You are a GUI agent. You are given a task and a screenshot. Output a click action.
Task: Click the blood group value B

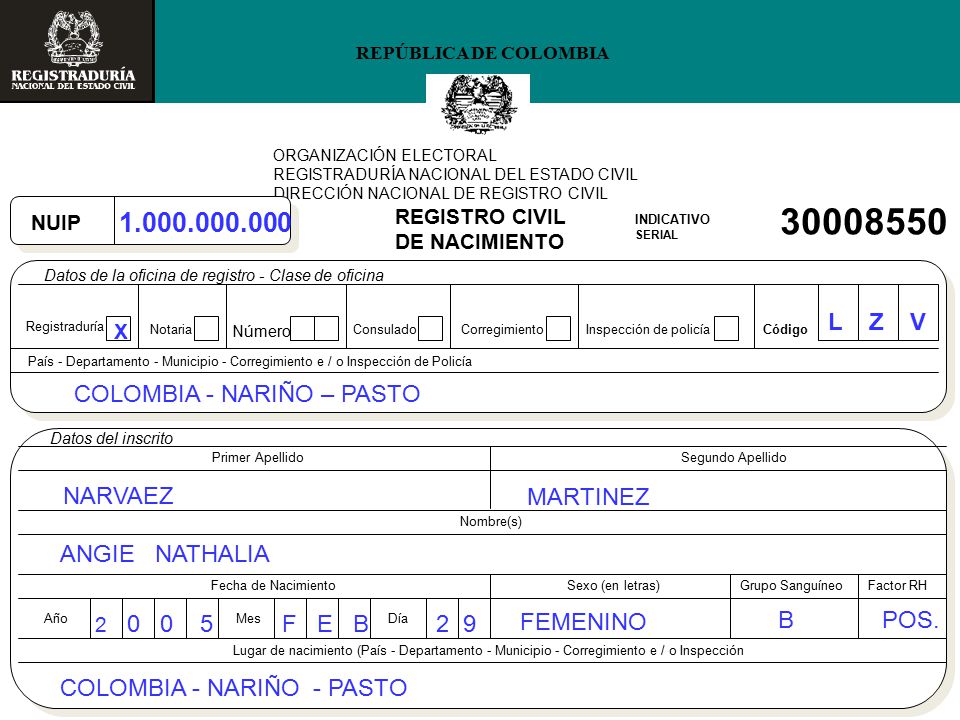786,620
